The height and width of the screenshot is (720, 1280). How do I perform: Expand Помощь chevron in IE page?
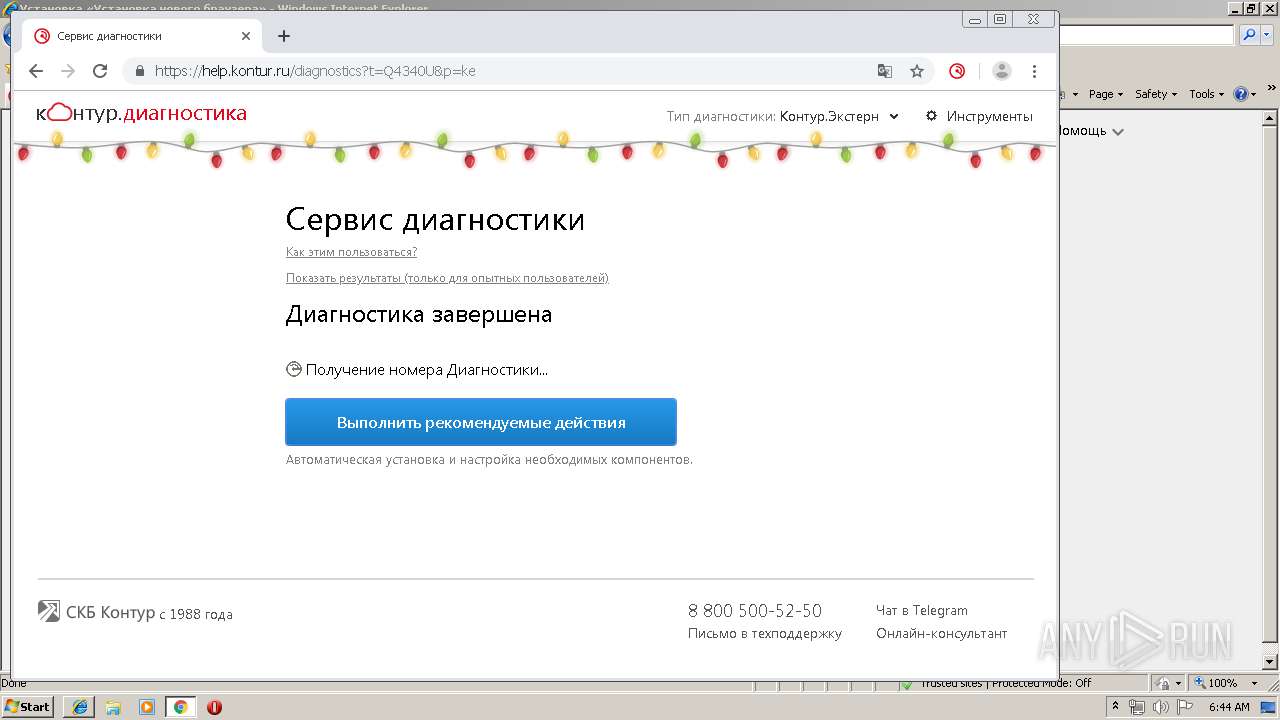[1118, 131]
